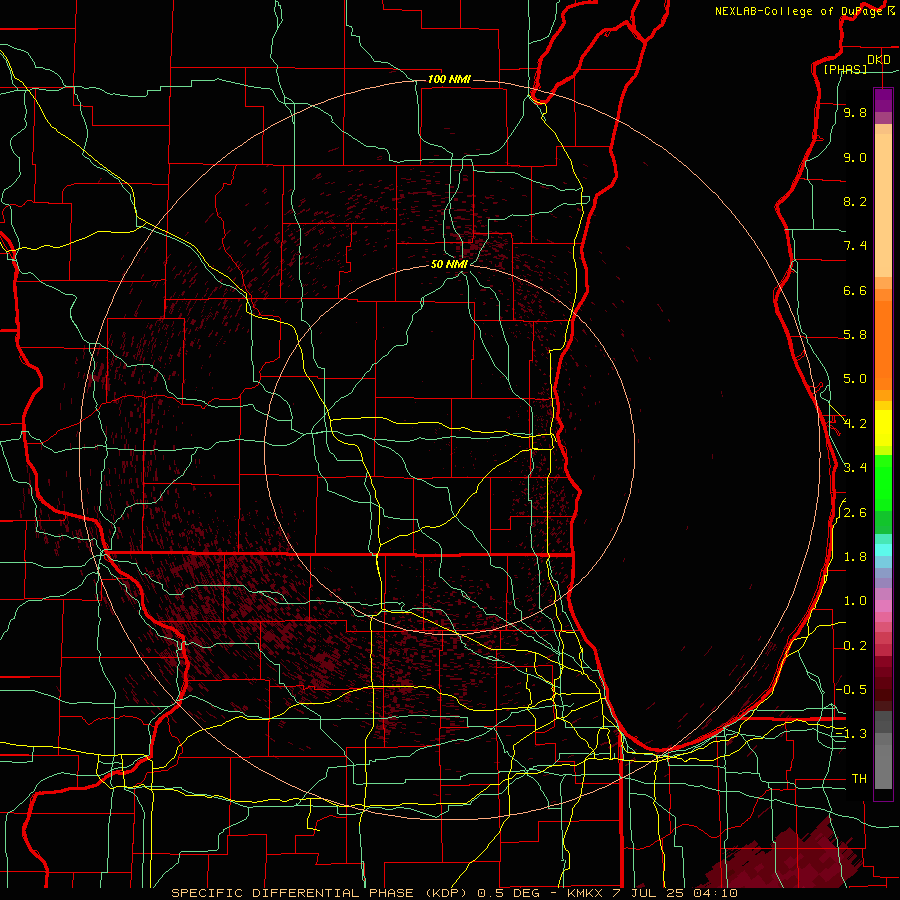Click the 5.8 scale value
Image resolution: width=900 pixels, height=900 pixels.
pos(855,335)
